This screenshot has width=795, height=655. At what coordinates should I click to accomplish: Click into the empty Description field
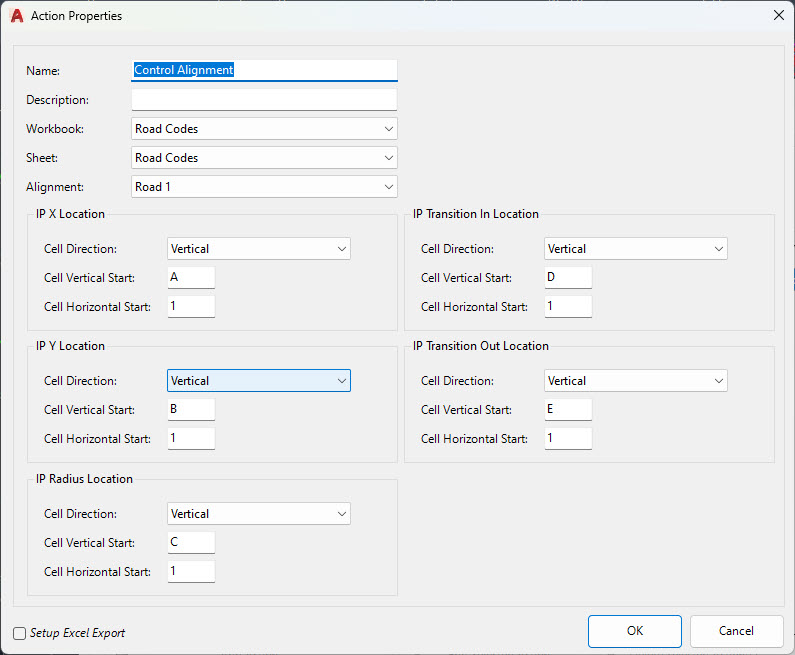[x=264, y=99]
